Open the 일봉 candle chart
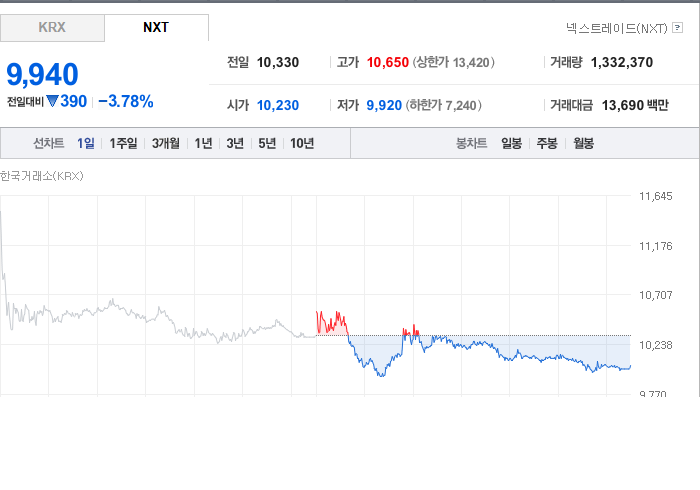 click(x=512, y=143)
